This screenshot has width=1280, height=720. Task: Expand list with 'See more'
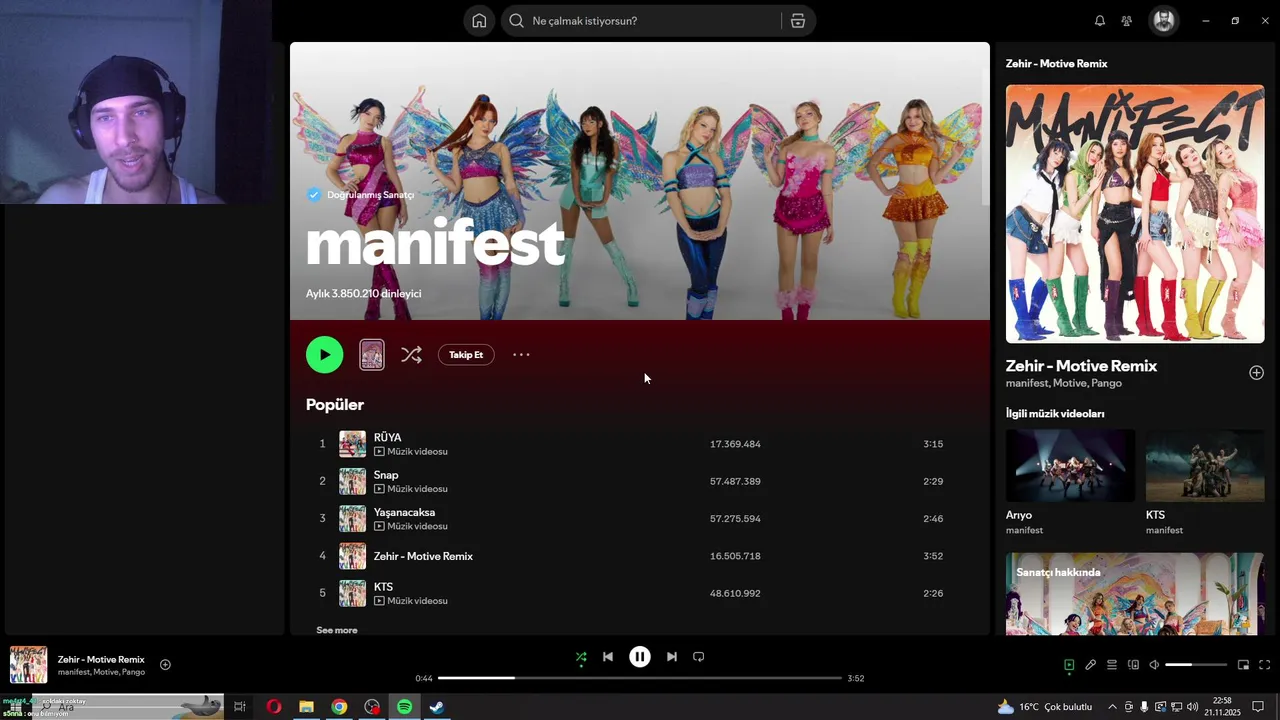[337, 630]
